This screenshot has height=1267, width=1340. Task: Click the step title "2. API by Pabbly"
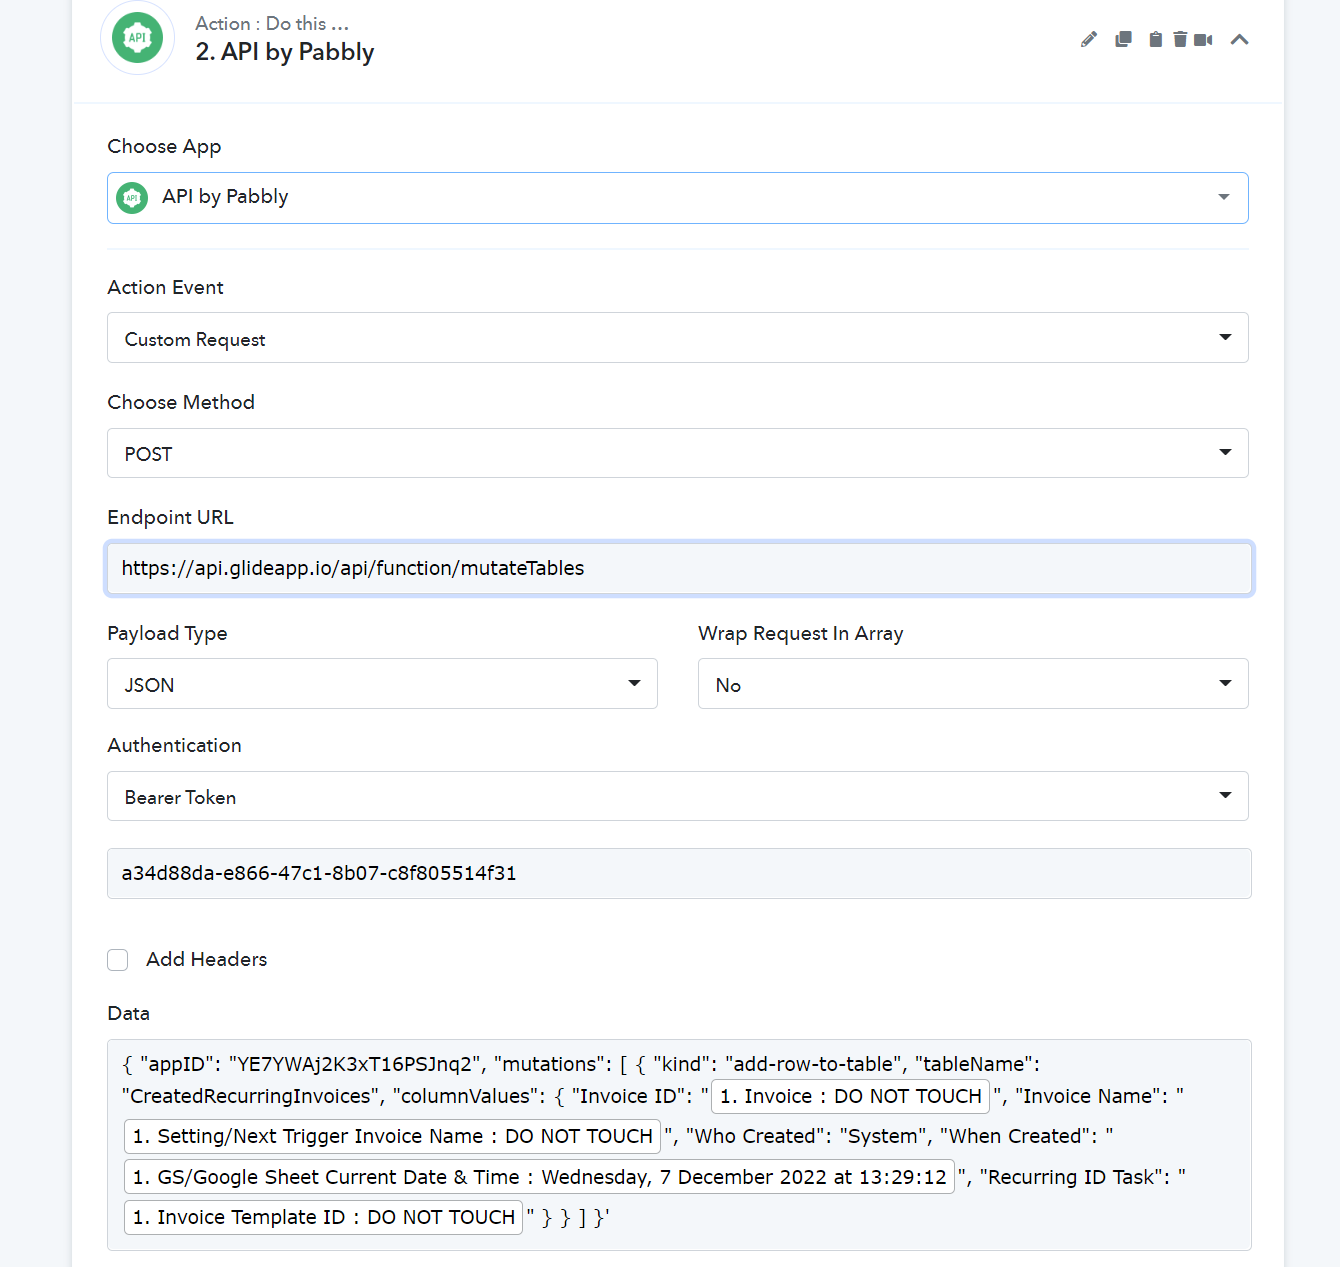(x=285, y=52)
